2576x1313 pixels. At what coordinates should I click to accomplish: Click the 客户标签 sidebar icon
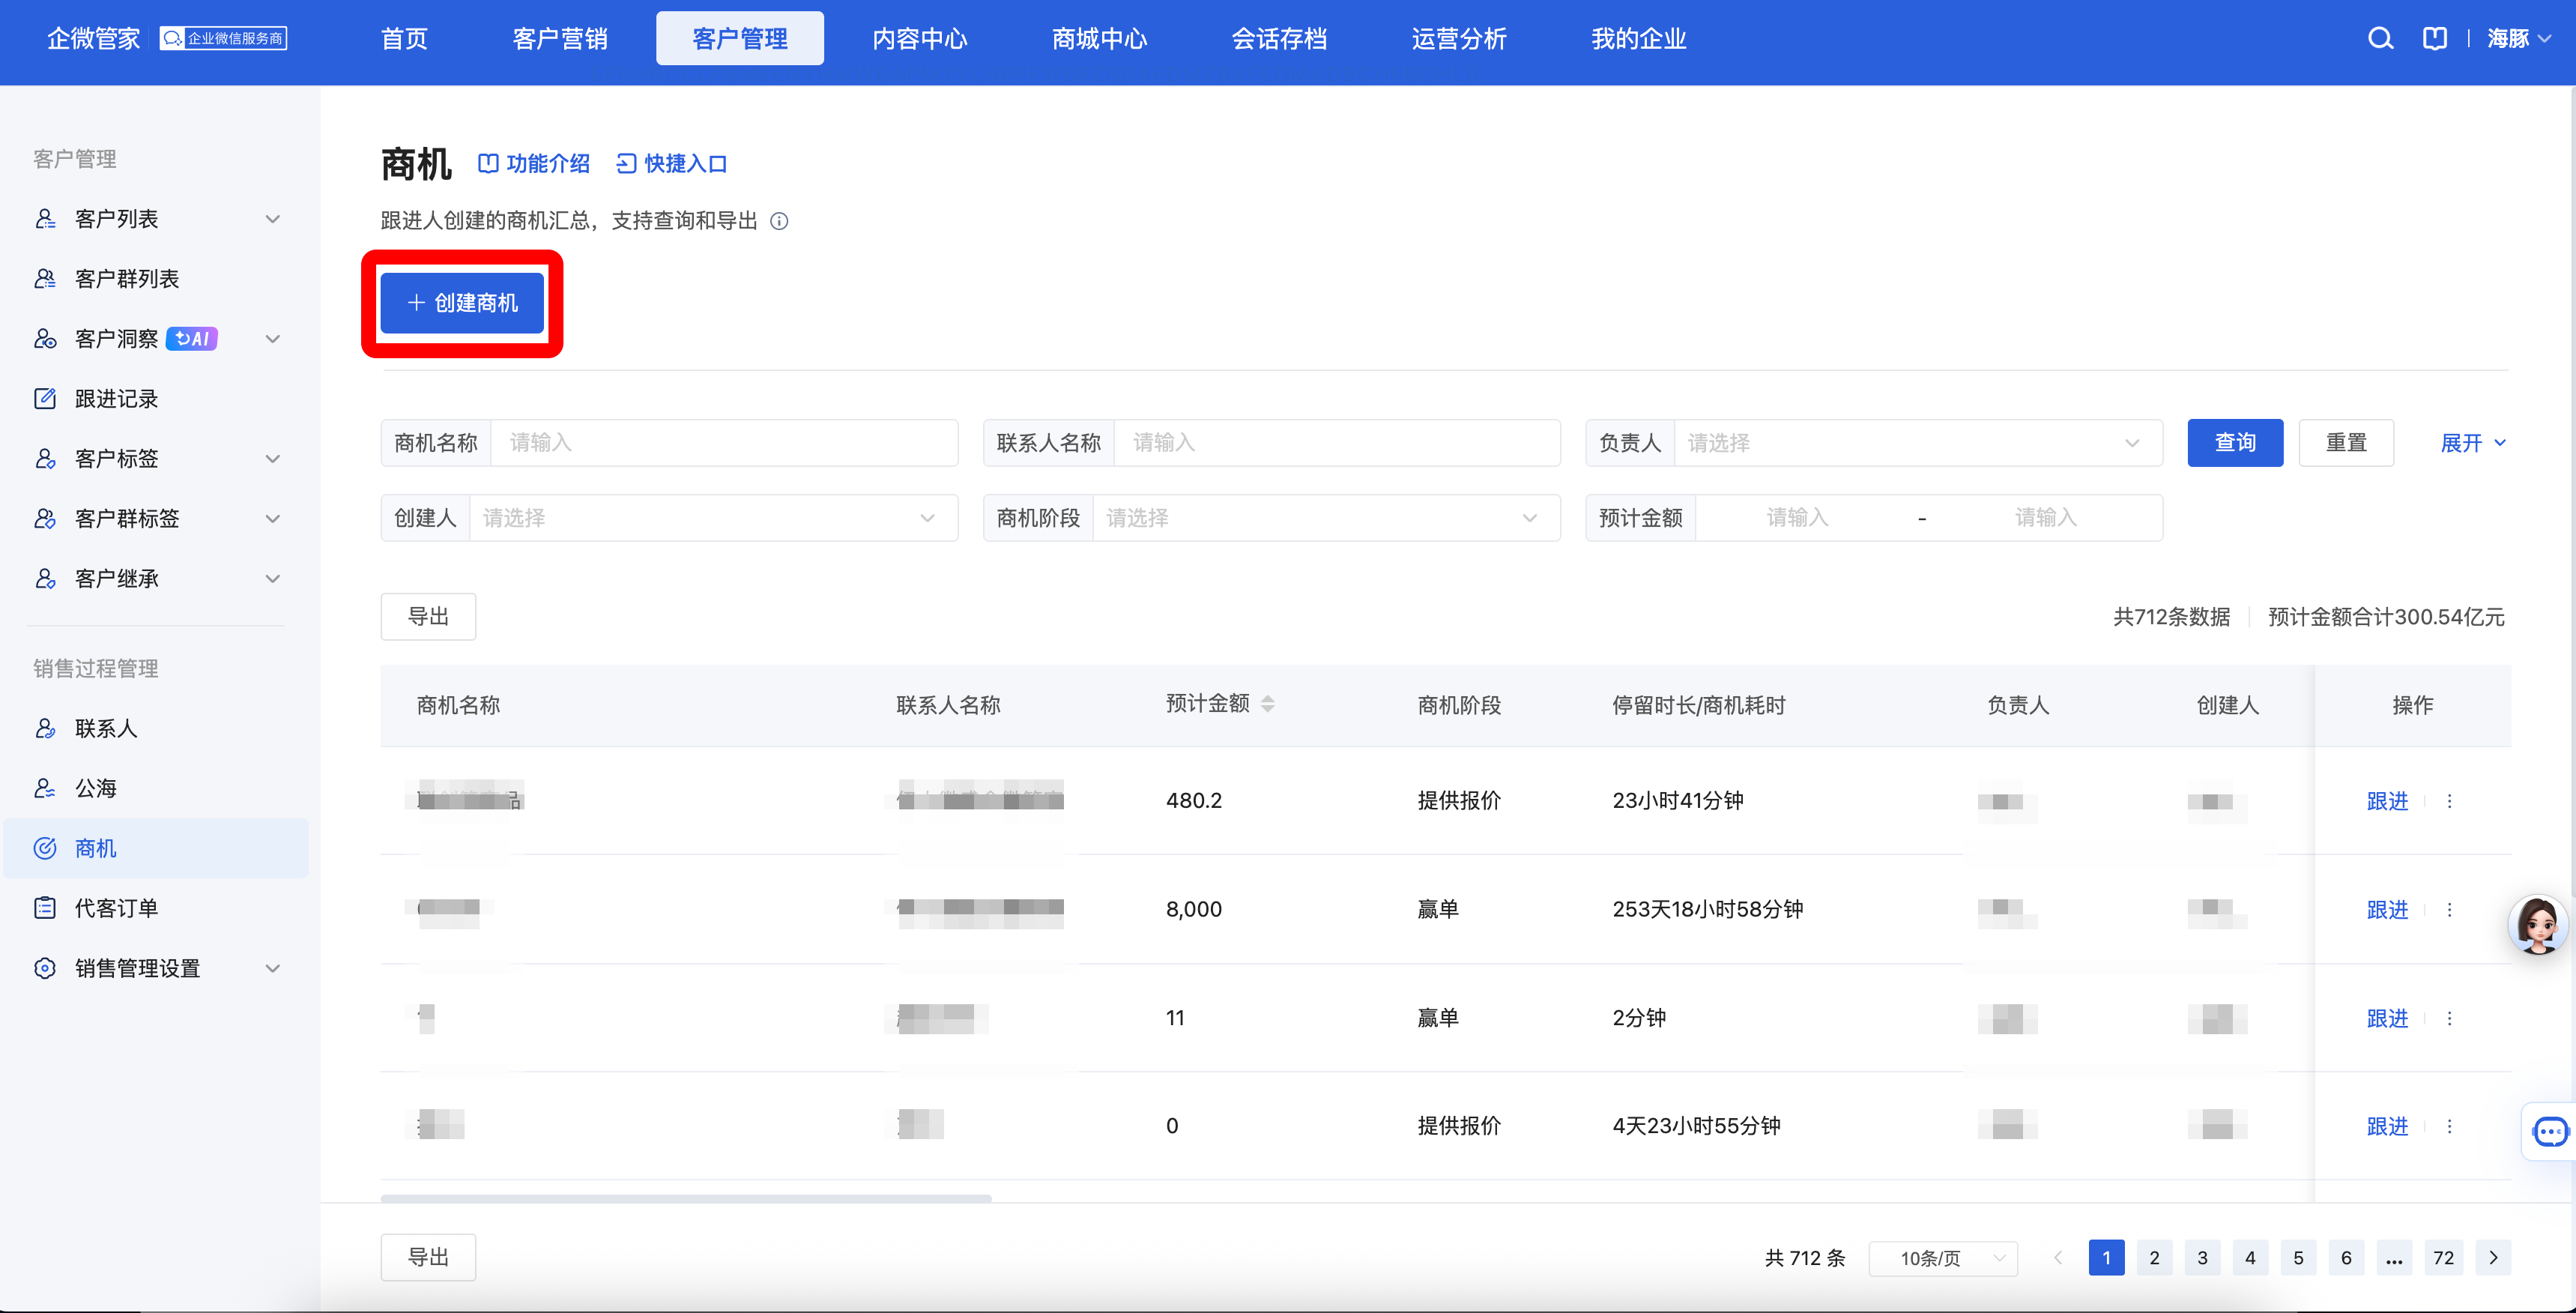(x=45, y=459)
